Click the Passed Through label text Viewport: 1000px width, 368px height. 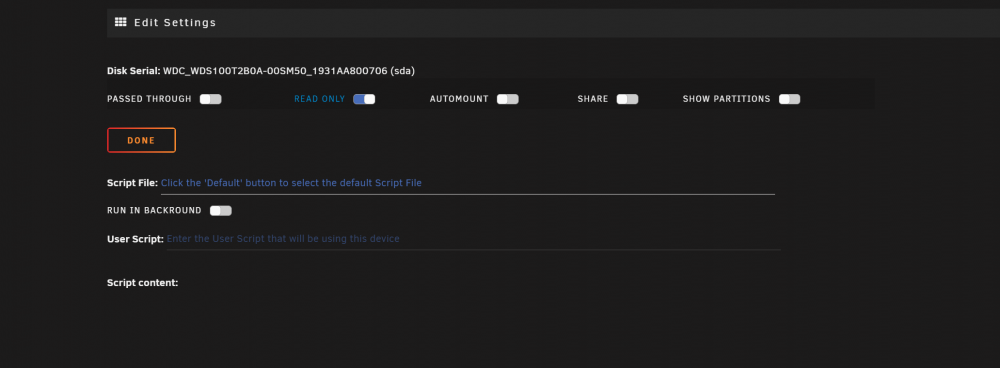point(149,99)
